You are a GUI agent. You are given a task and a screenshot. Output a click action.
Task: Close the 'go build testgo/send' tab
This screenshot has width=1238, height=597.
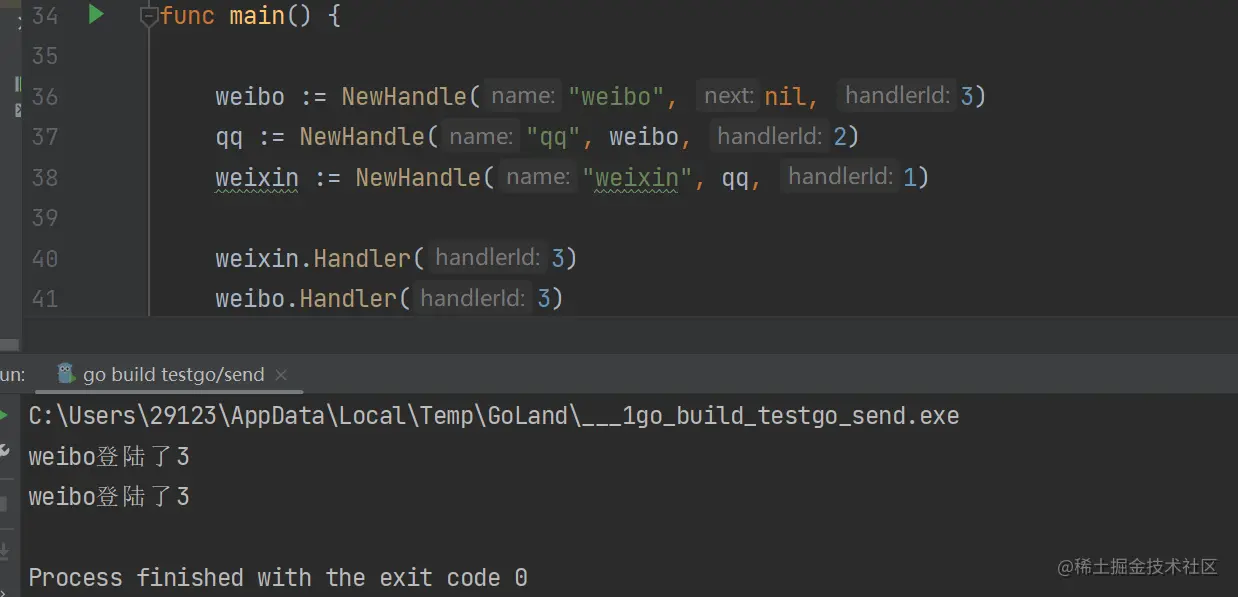click(281, 375)
